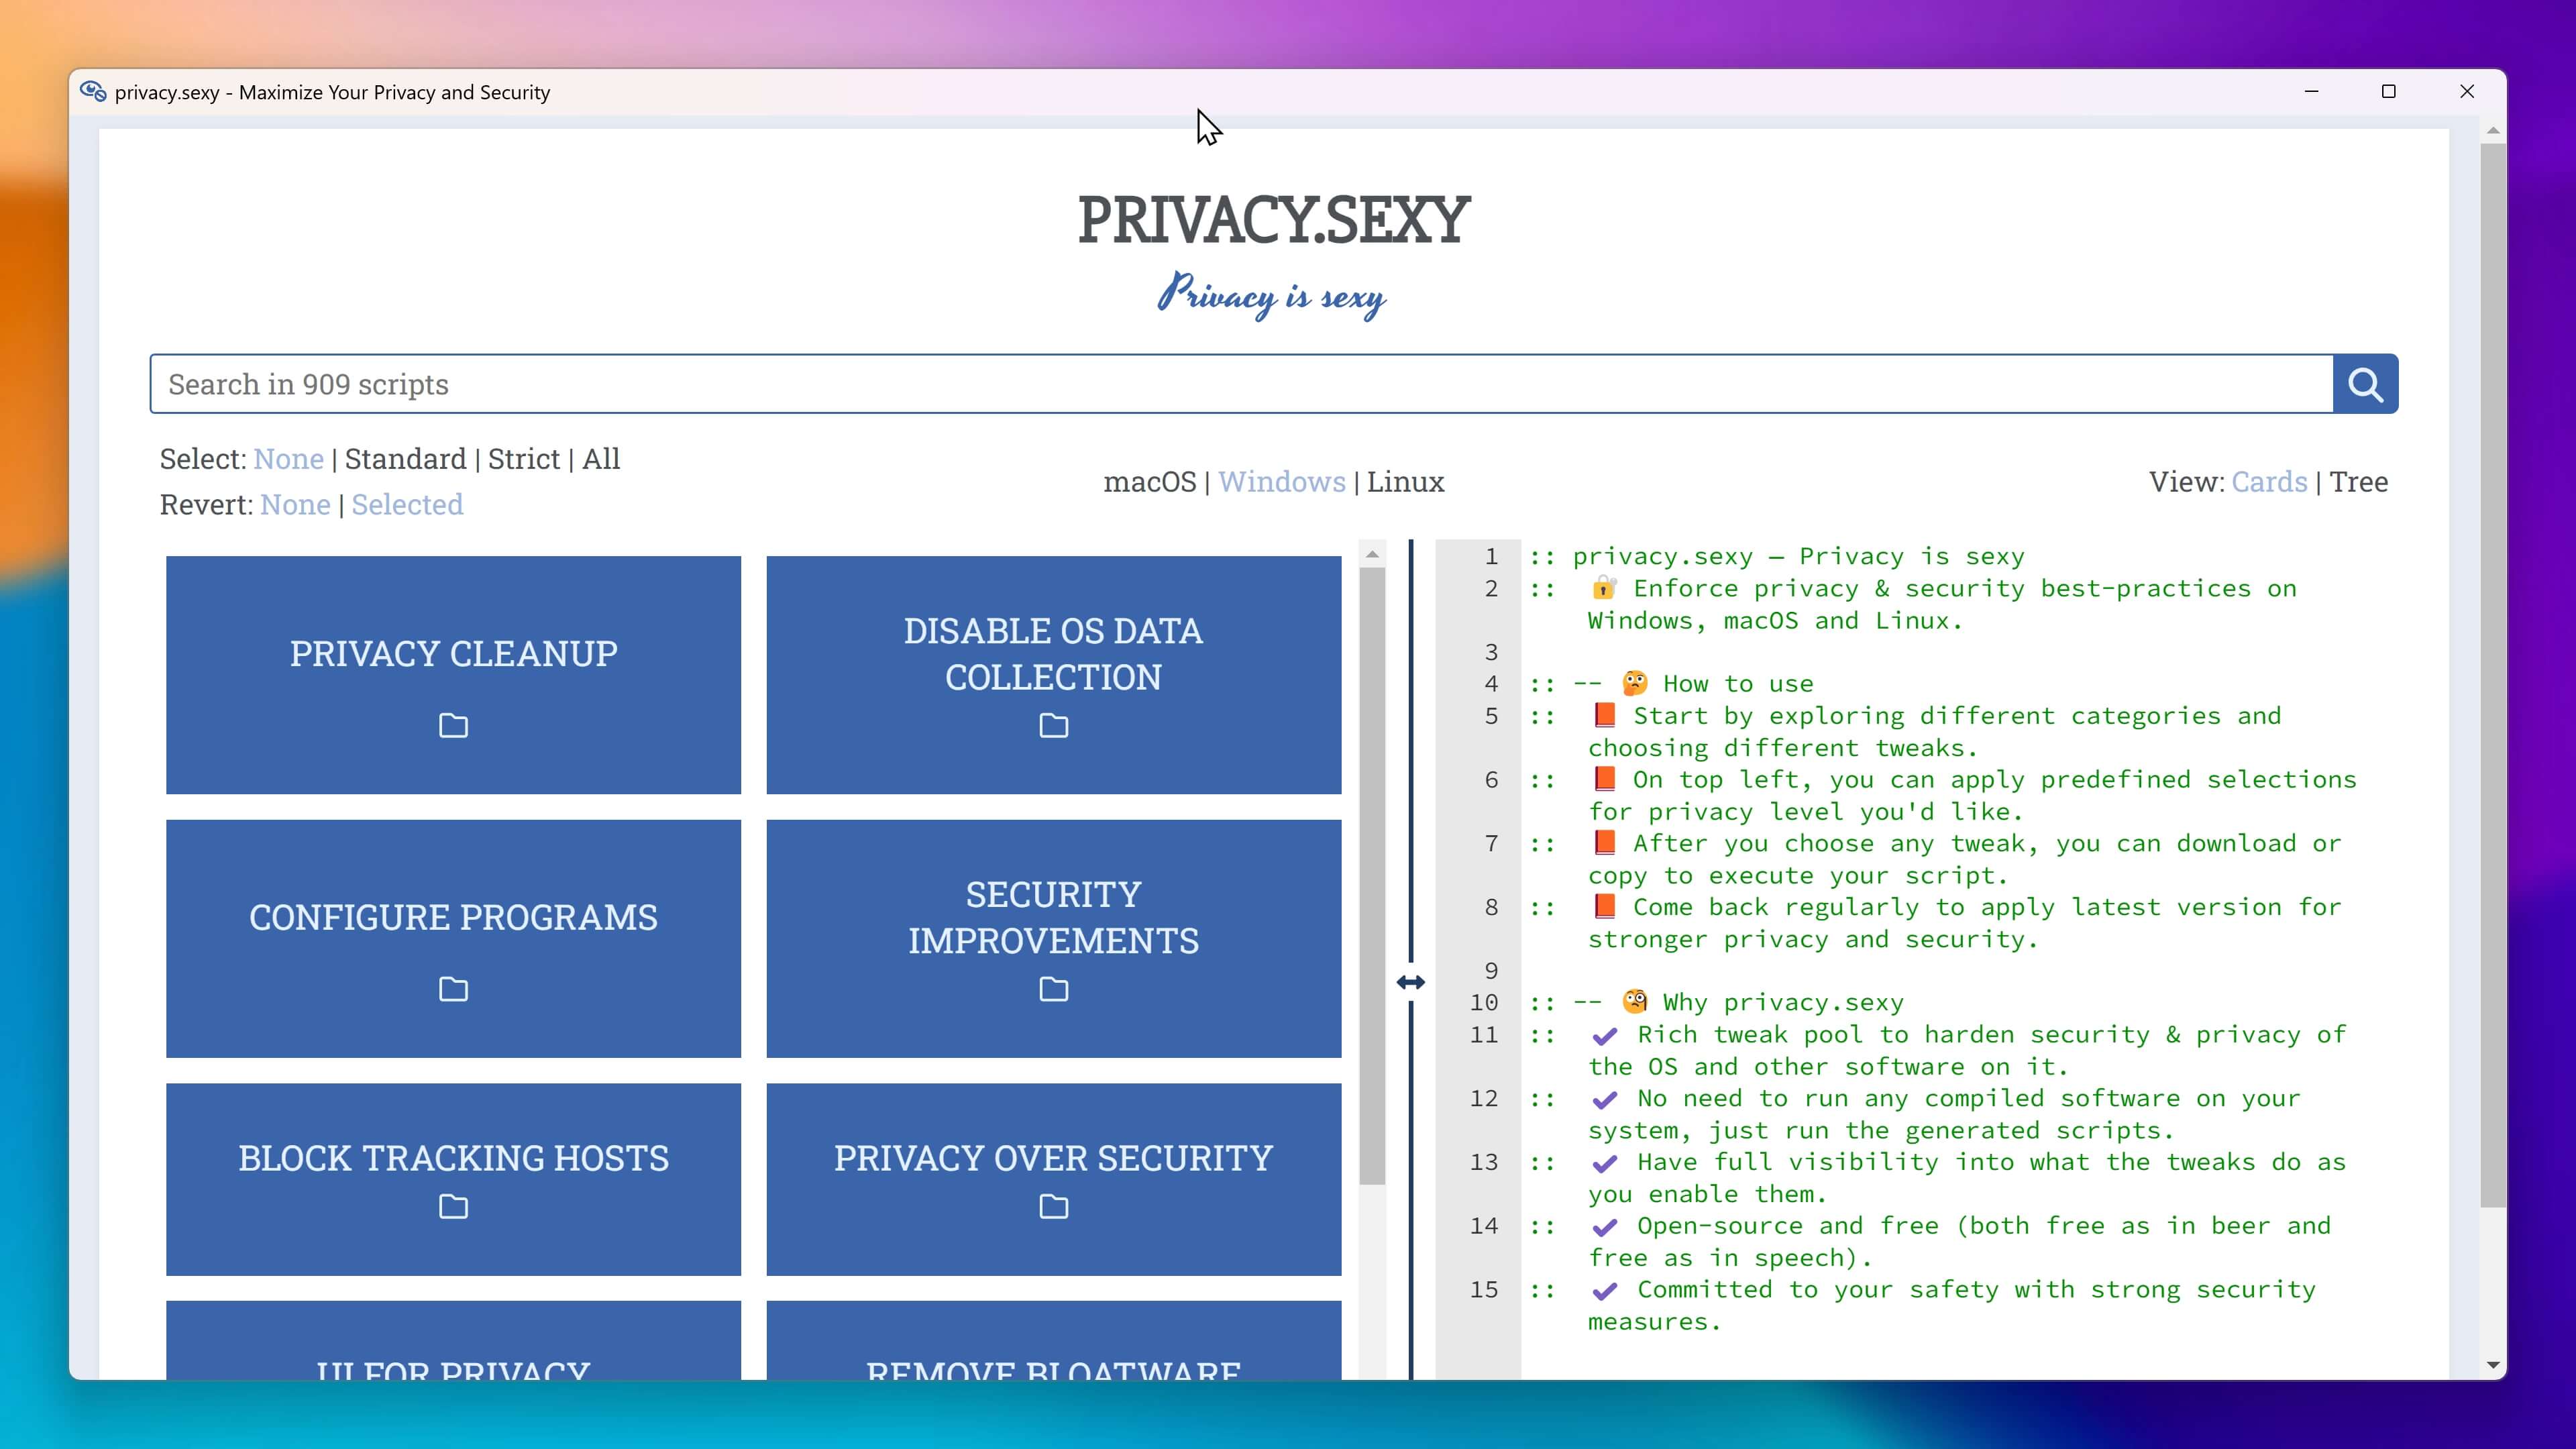Click the cards list scrollbar thumb
2576x1449 pixels.
pos(1372,876)
